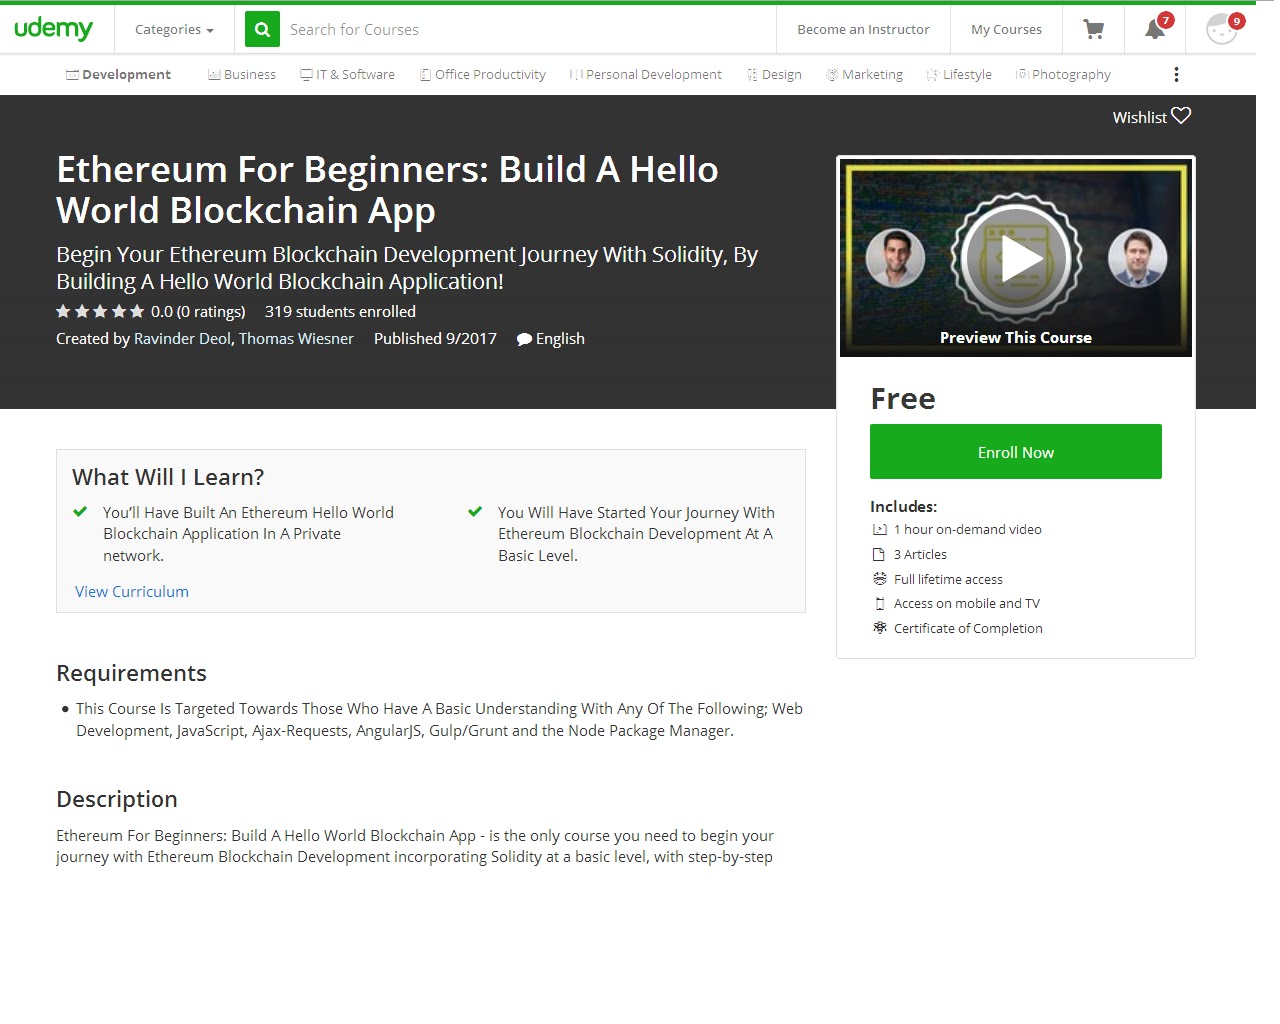Click the Enroll Now button

[x=1016, y=452]
